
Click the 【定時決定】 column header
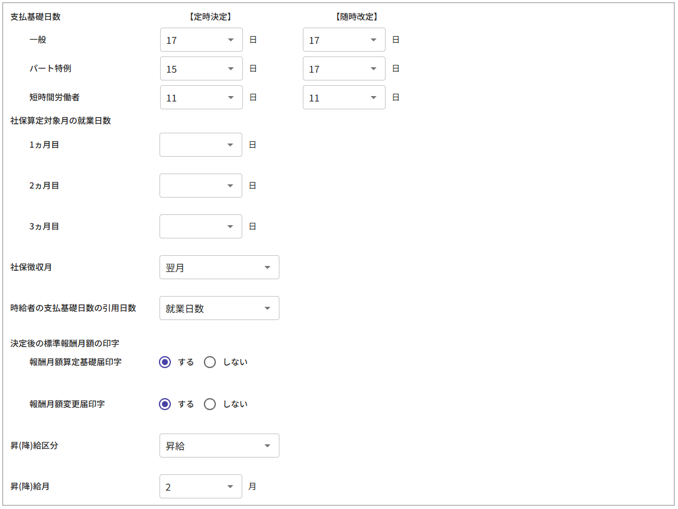(x=209, y=17)
